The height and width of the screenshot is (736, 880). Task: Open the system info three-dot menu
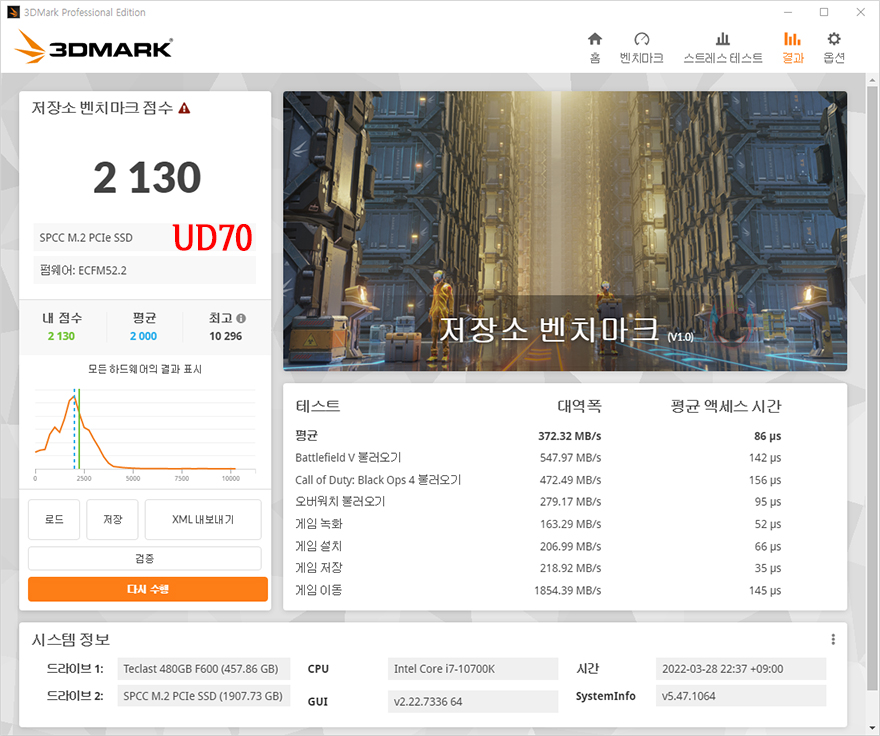point(833,639)
